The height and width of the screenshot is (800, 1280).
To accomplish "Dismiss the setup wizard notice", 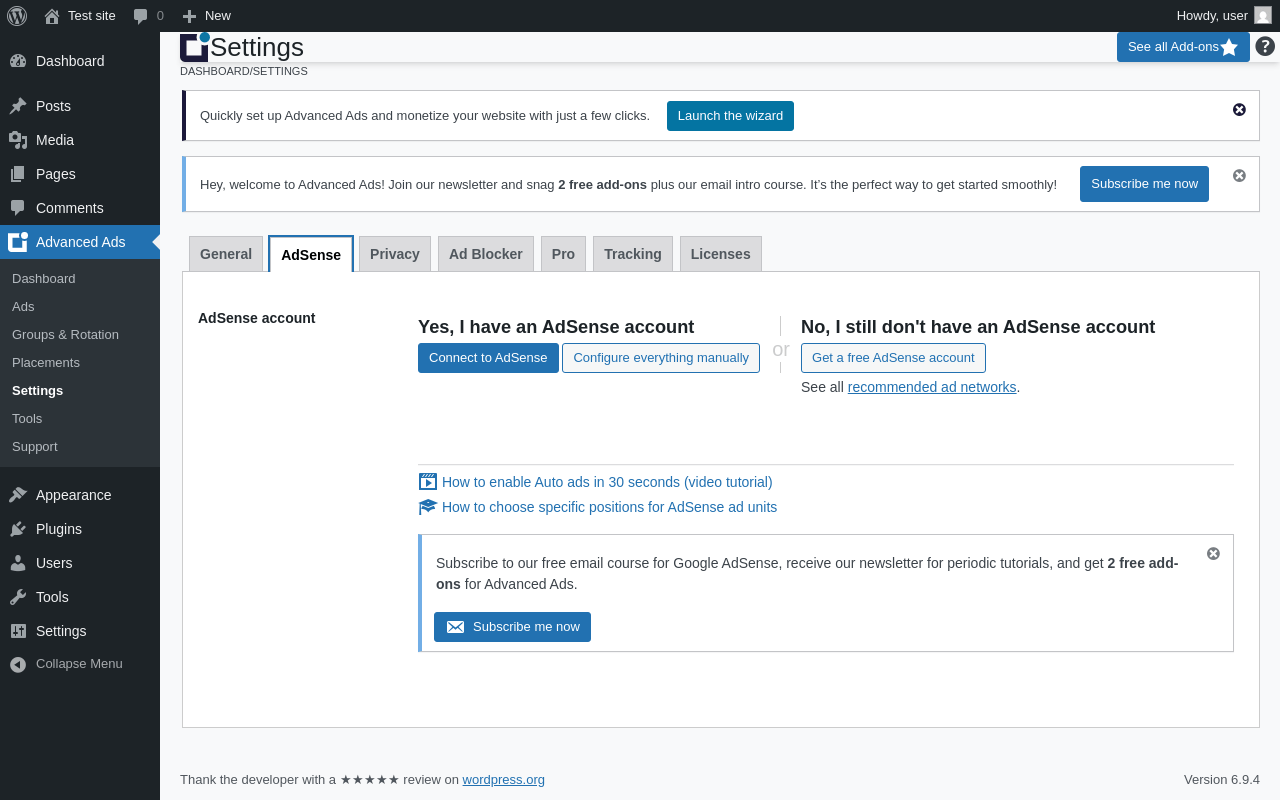I will [x=1240, y=110].
